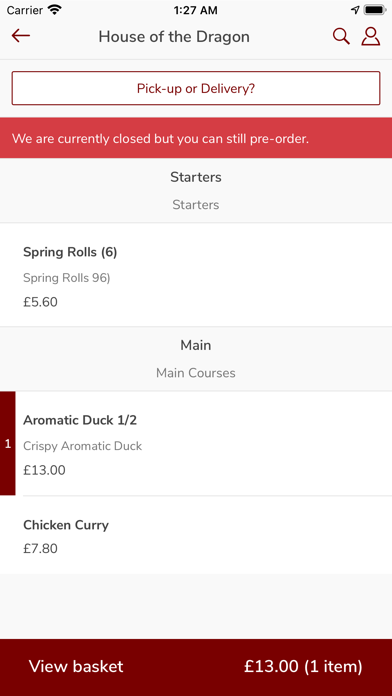Tap the £5.60 Spring Rolls price
The height and width of the screenshot is (696, 392).
(x=40, y=302)
